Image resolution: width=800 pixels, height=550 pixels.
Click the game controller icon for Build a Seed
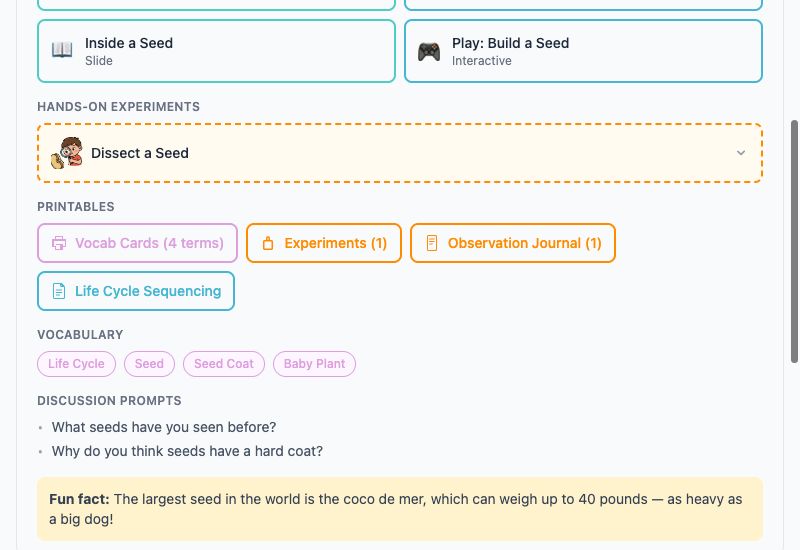(x=429, y=51)
